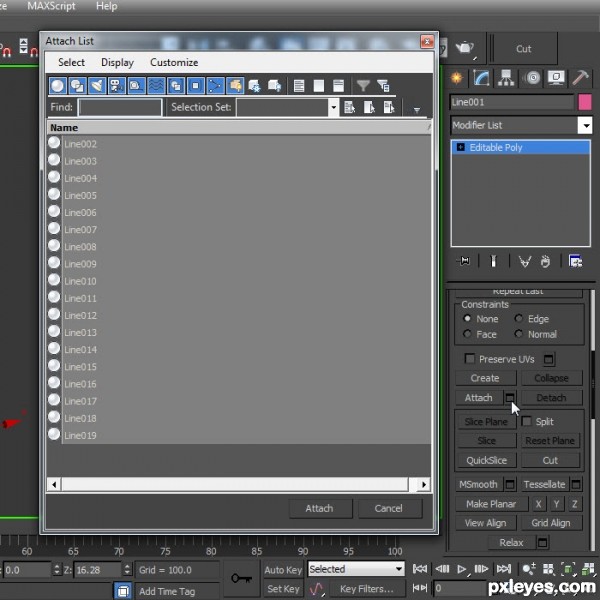Viewport: 600px width, 600px height.
Task: Select Editable Poly in modifier stack
Action: point(521,147)
